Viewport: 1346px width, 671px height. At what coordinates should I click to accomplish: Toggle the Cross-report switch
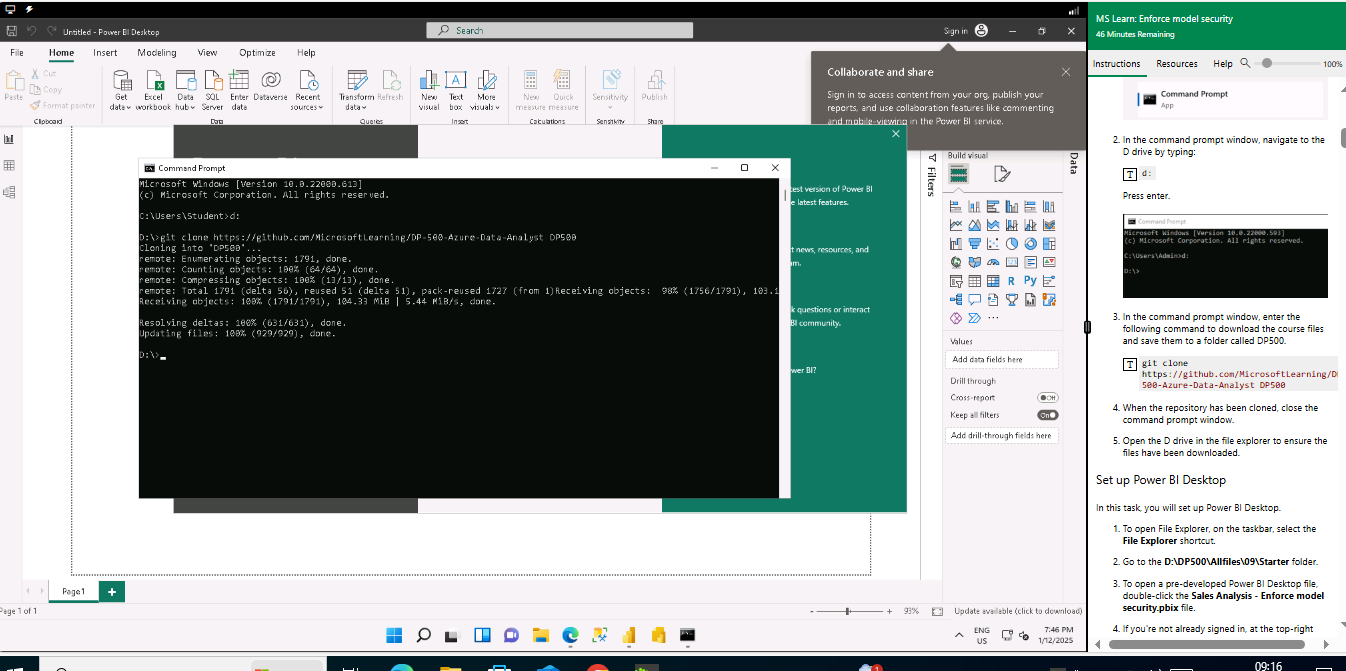(1047, 397)
